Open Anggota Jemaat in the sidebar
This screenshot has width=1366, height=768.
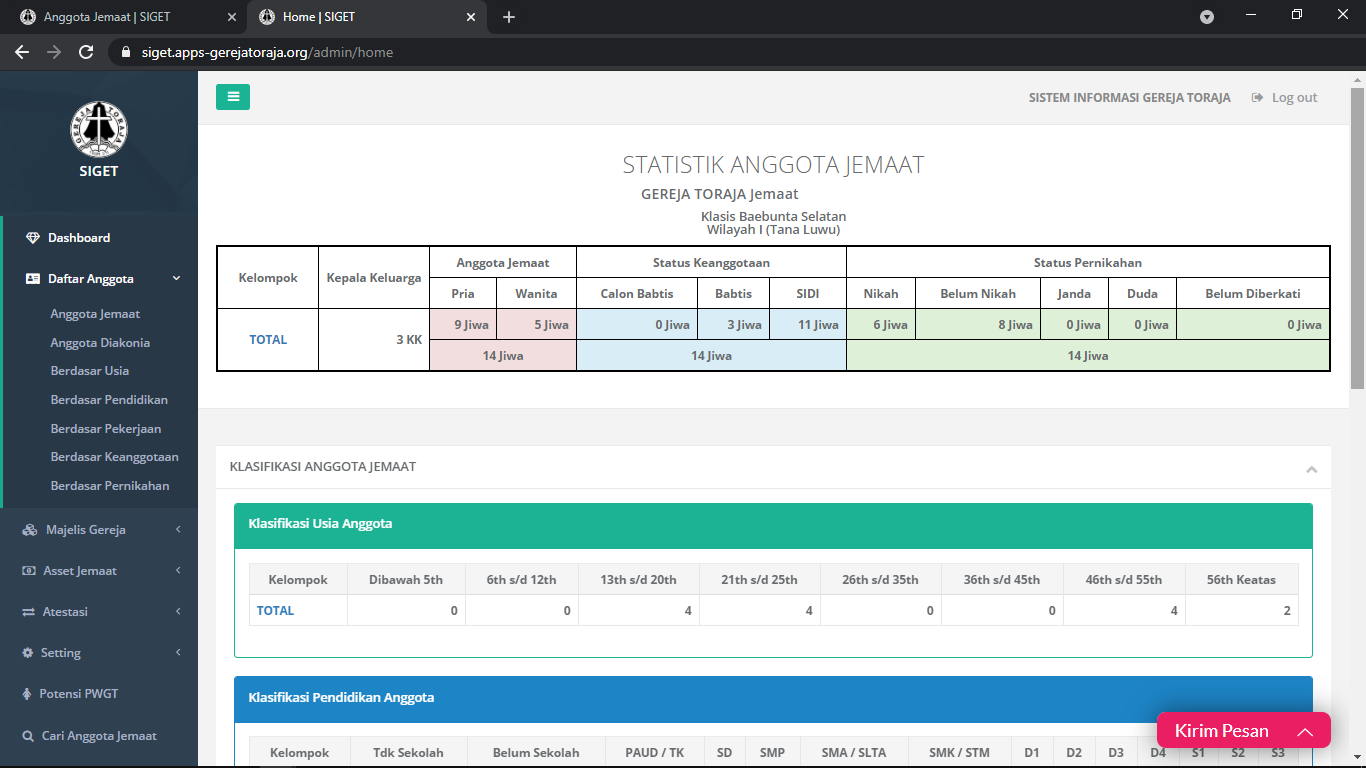click(95, 314)
